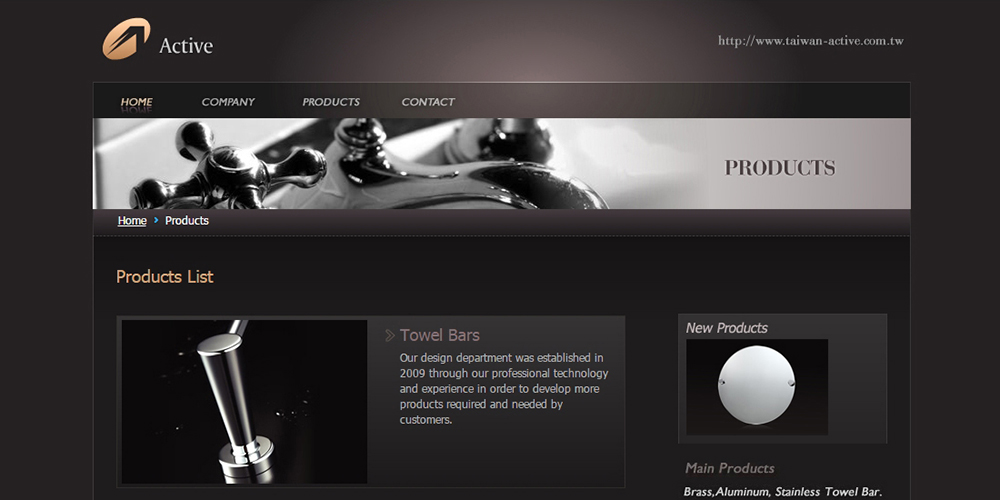Click the Products List heading
This screenshot has width=1000, height=500.
[165, 277]
